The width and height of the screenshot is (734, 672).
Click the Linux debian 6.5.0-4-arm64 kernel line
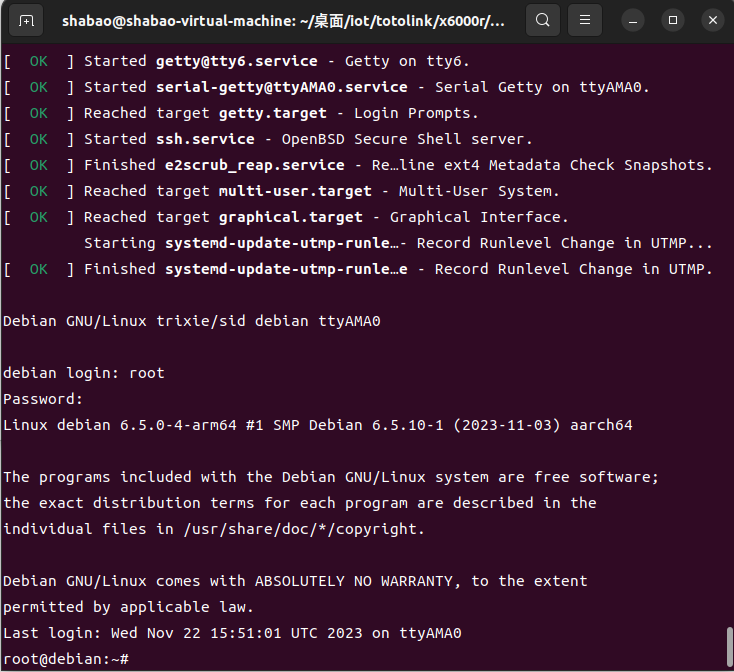(x=318, y=425)
